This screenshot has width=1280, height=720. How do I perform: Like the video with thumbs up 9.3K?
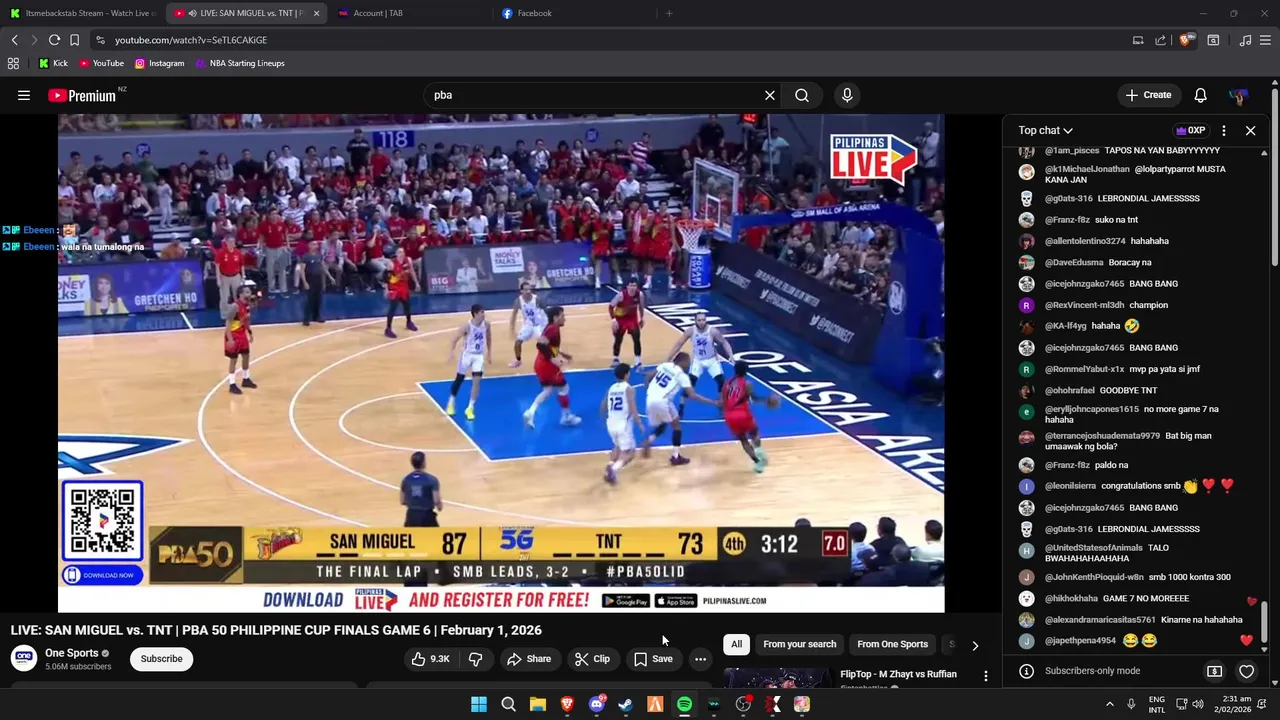pyautogui.click(x=431, y=659)
